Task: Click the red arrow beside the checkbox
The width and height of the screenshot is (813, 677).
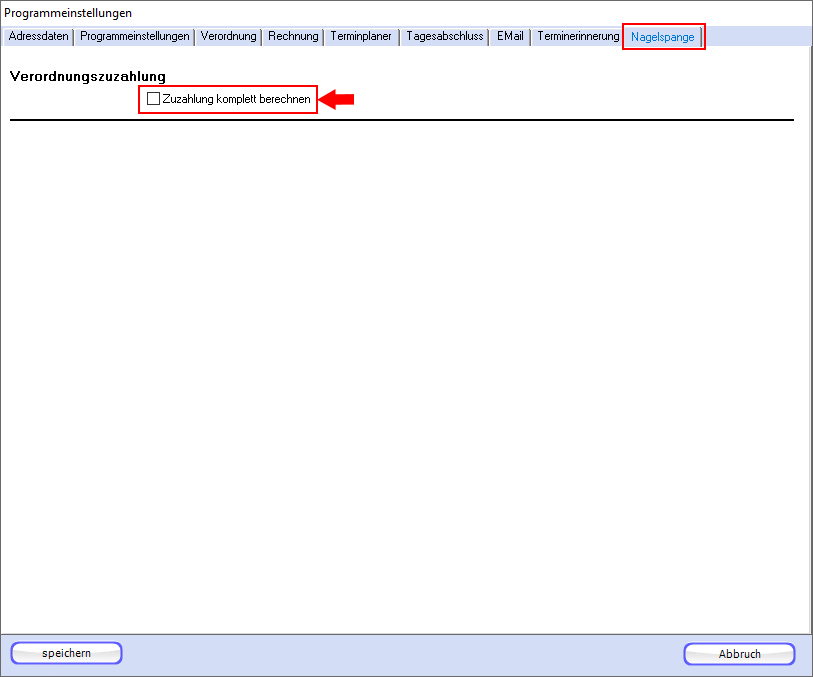Action: 338,99
